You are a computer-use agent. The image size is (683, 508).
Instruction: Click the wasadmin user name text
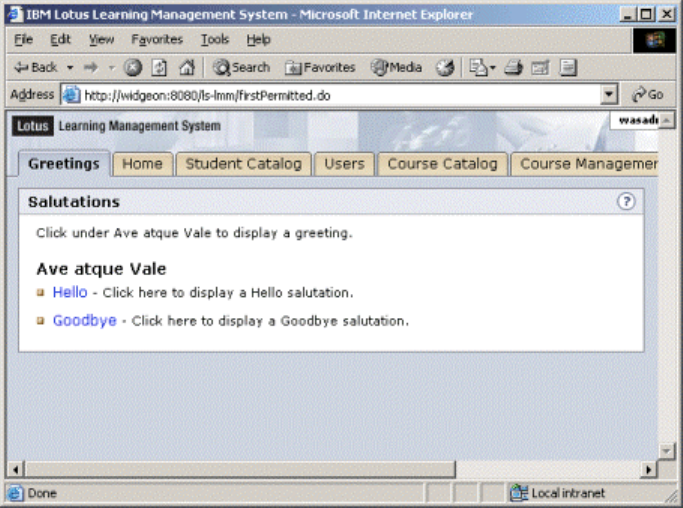tap(639, 119)
